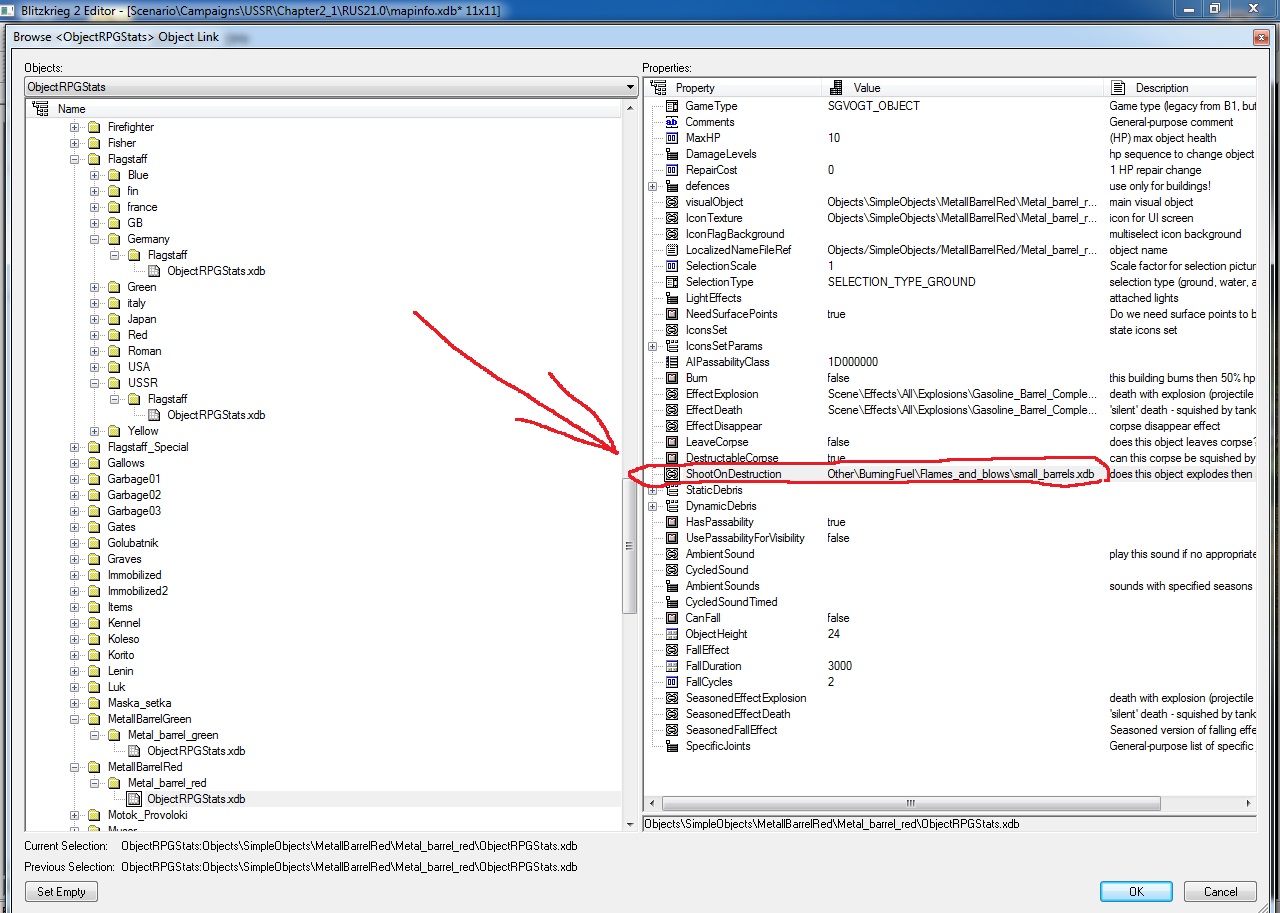Click the NeedSurfacePoints property icon
Viewport: 1280px width, 913px height.
tap(672, 314)
